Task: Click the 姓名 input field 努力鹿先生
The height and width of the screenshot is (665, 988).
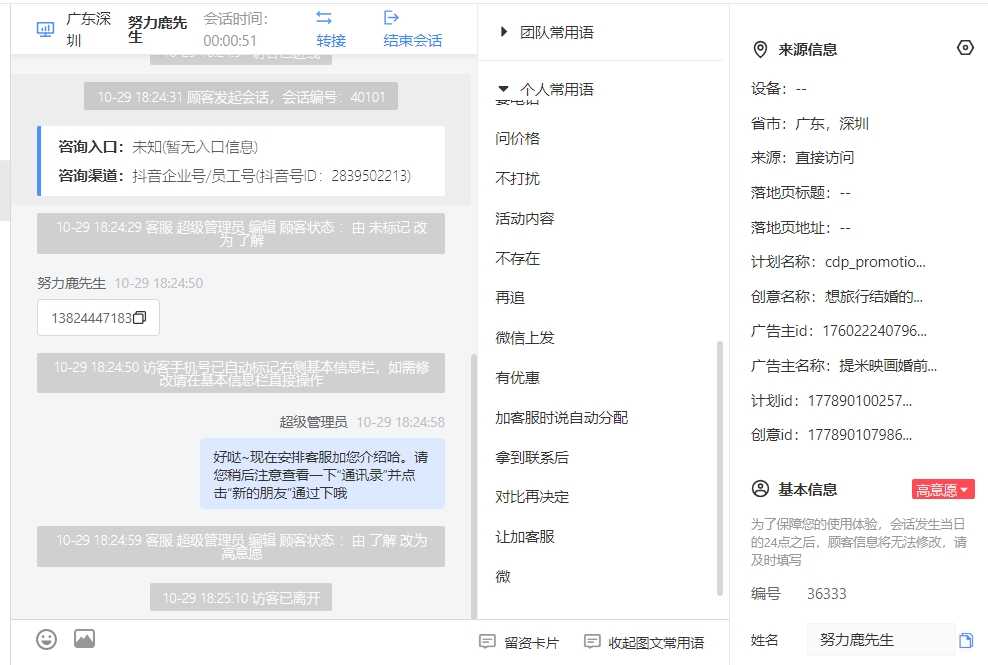Action: pyautogui.click(x=880, y=640)
